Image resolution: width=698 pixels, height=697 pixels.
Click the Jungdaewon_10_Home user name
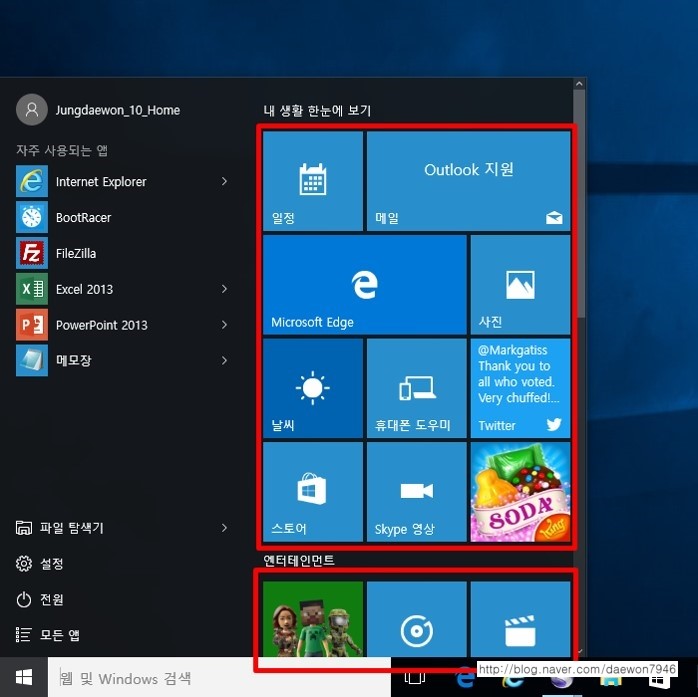(118, 110)
